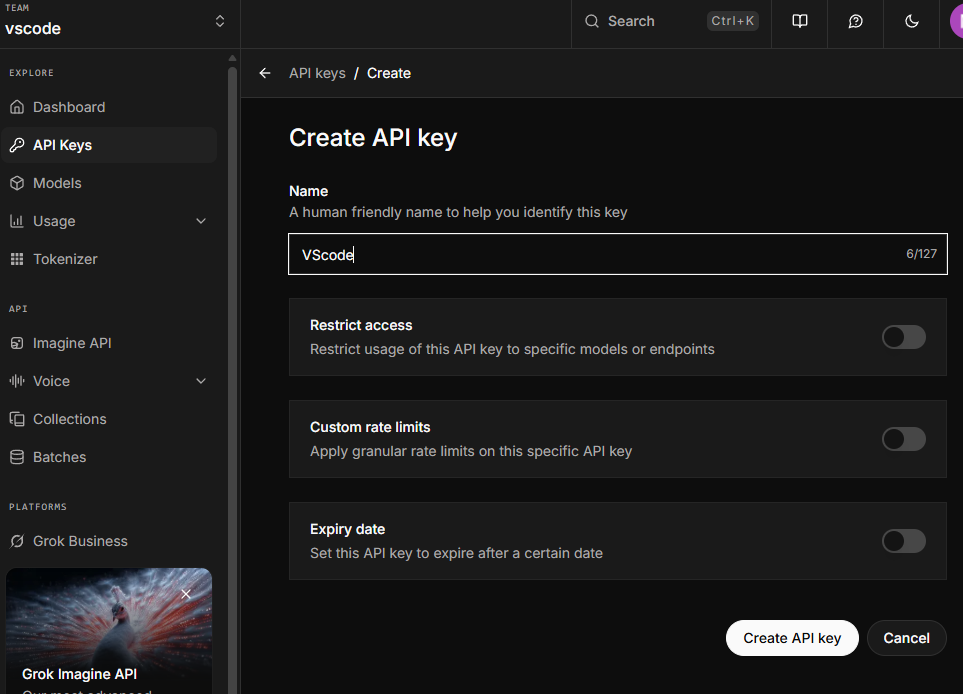Open the purple user avatar
The width and height of the screenshot is (963, 694).
point(957,21)
